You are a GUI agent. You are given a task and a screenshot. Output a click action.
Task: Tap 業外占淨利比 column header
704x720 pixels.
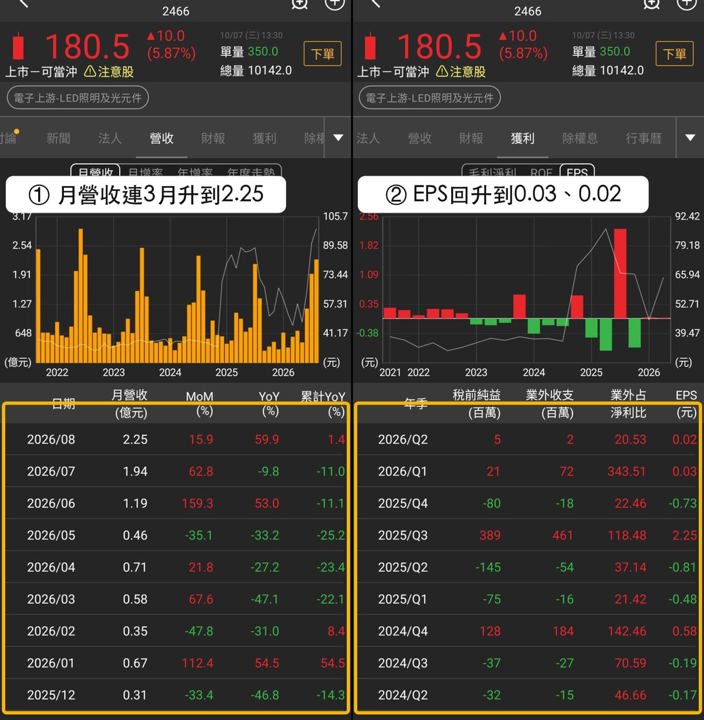coord(628,404)
